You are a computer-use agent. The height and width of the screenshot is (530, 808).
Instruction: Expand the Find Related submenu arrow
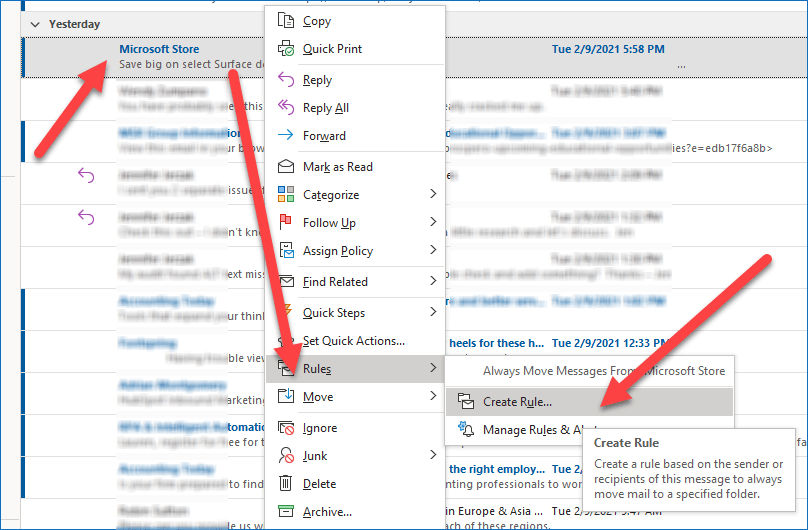tap(433, 281)
